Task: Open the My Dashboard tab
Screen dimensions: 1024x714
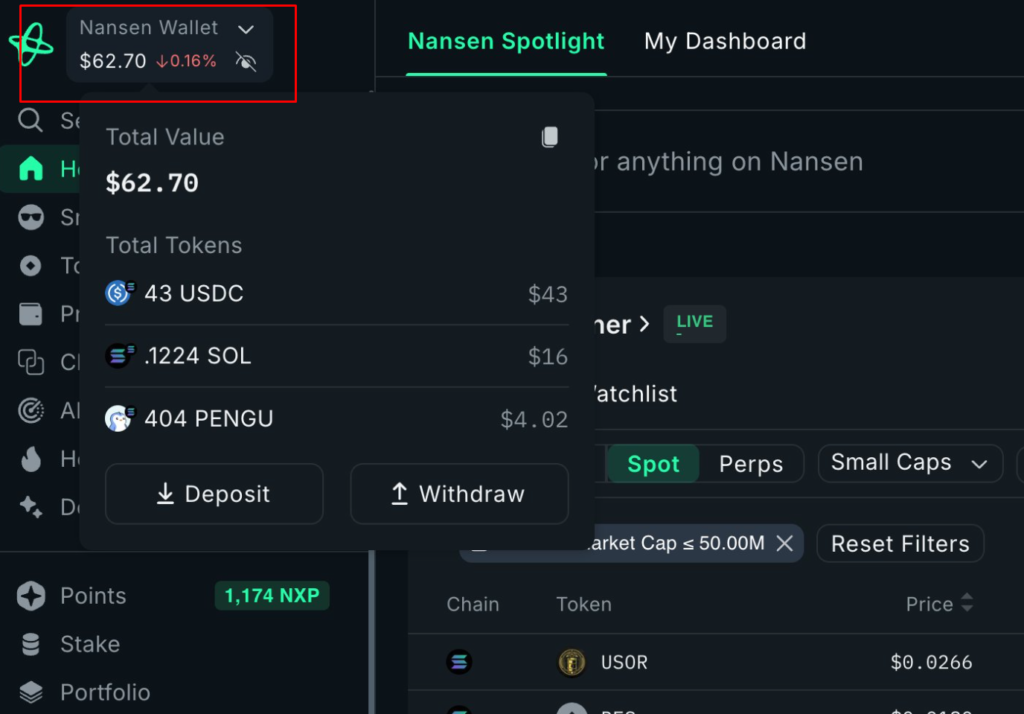Action: [x=724, y=41]
